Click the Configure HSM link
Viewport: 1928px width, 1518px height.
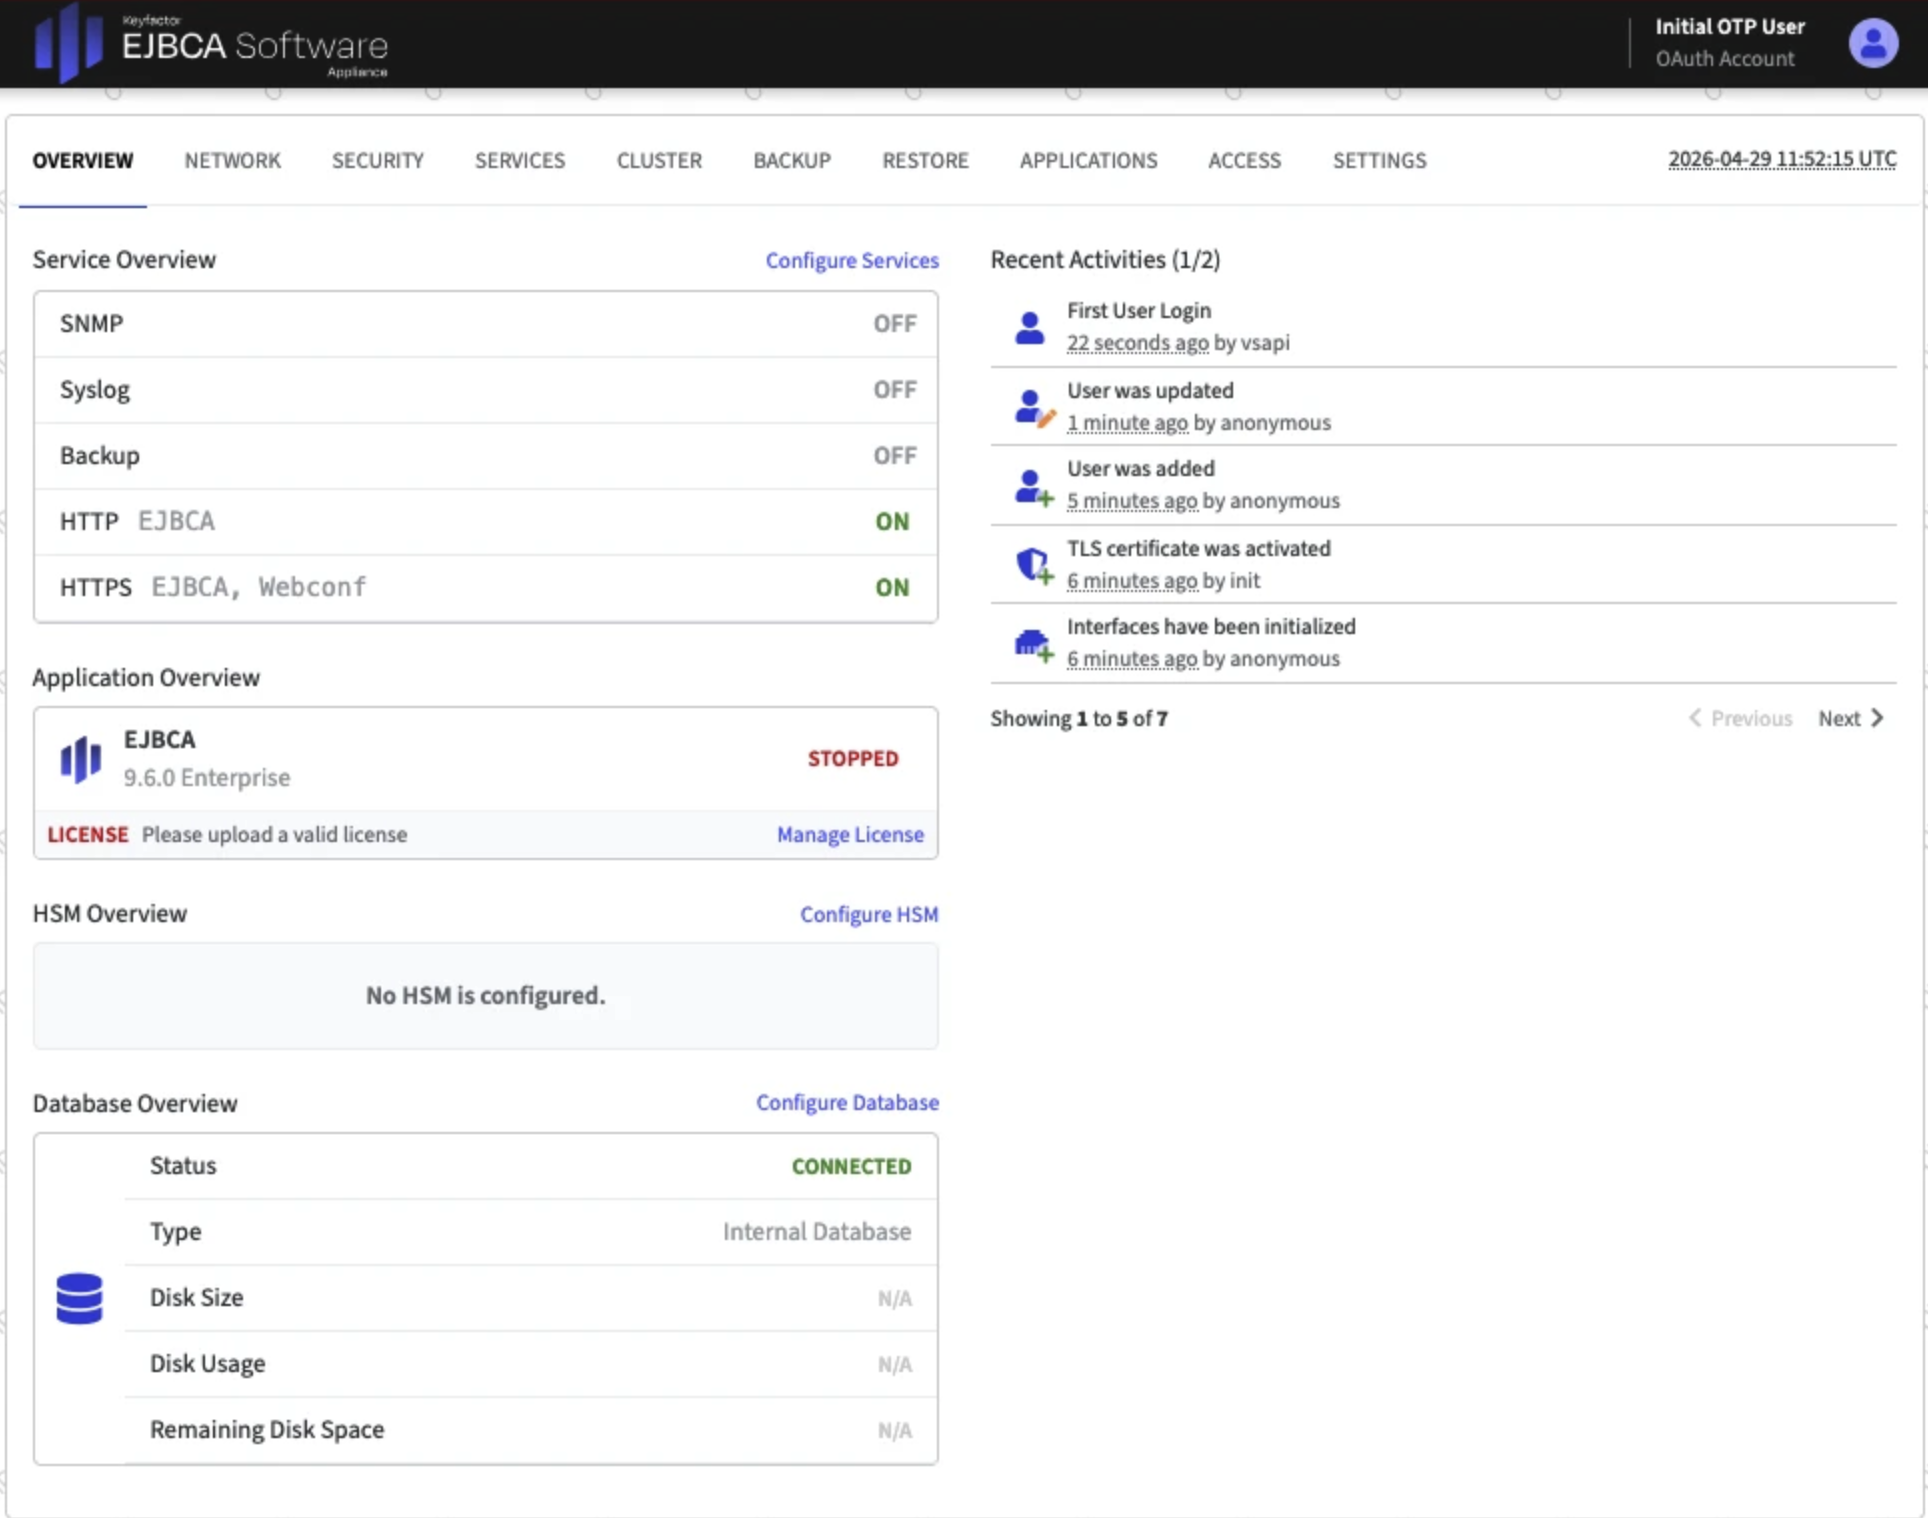[869, 914]
